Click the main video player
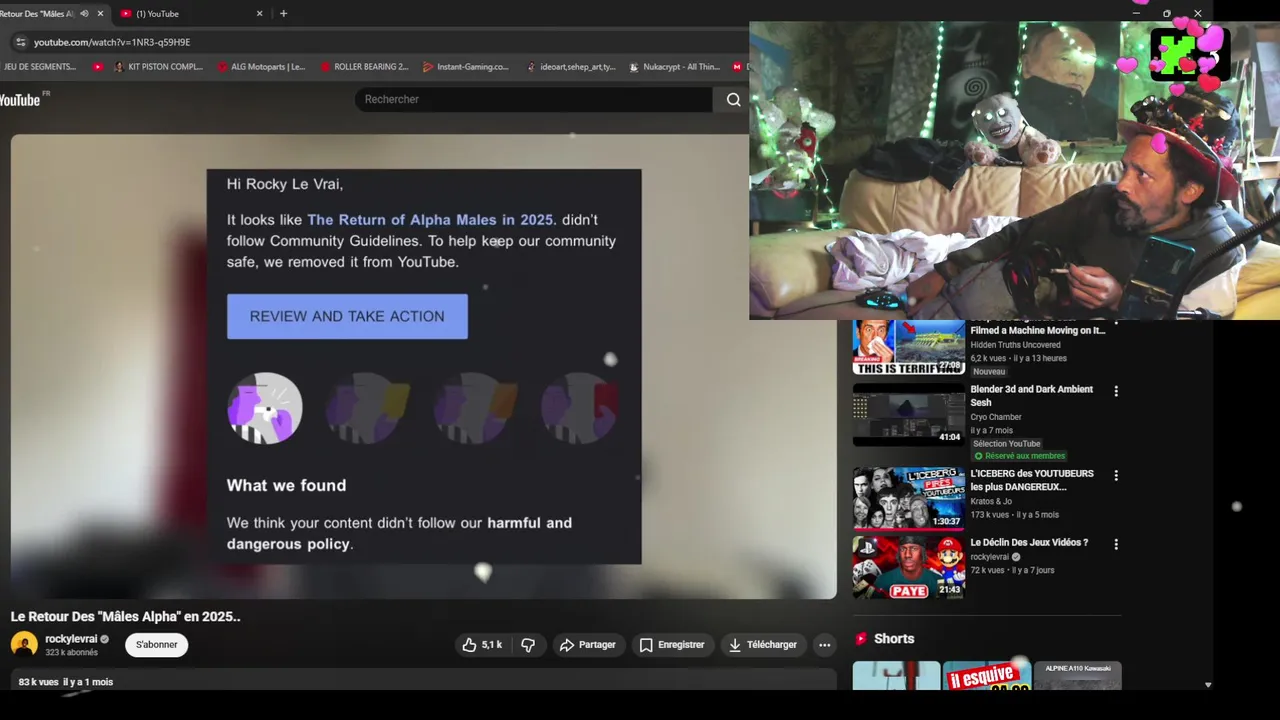This screenshot has height=720, width=1280. [x=423, y=366]
